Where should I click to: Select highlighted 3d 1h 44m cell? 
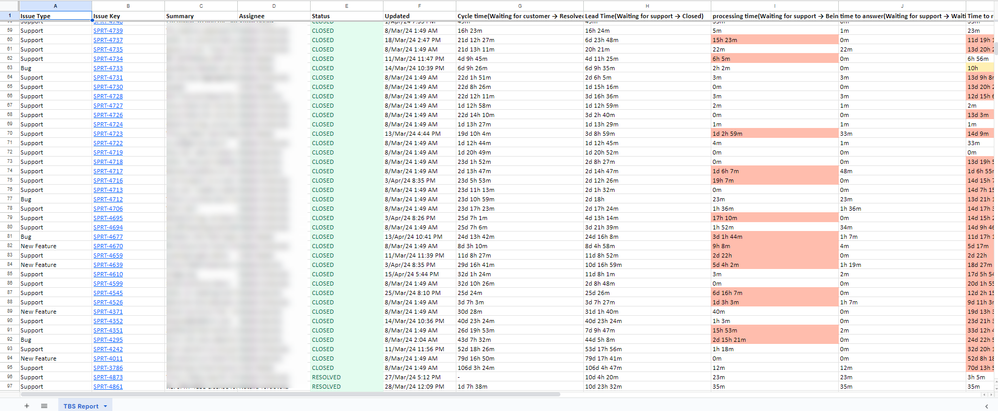774,237
